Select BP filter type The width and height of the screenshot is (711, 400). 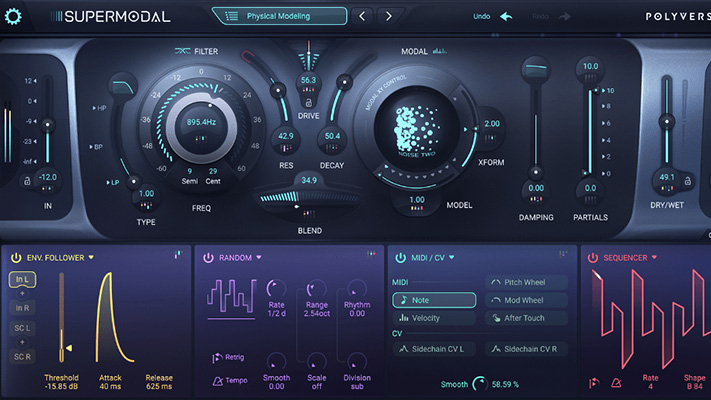click(x=96, y=147)
